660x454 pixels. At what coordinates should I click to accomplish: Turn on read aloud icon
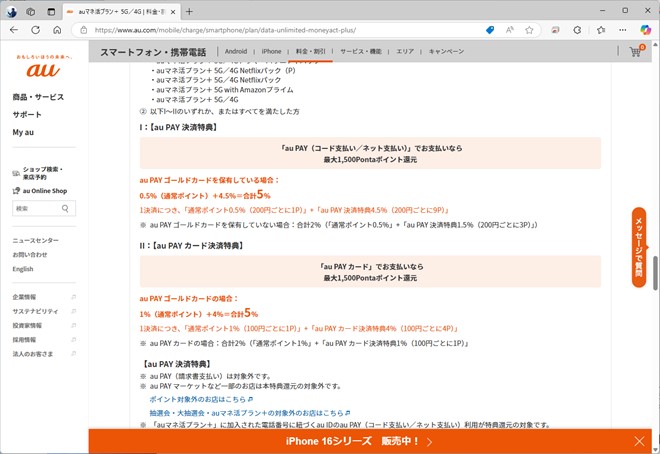510,30
